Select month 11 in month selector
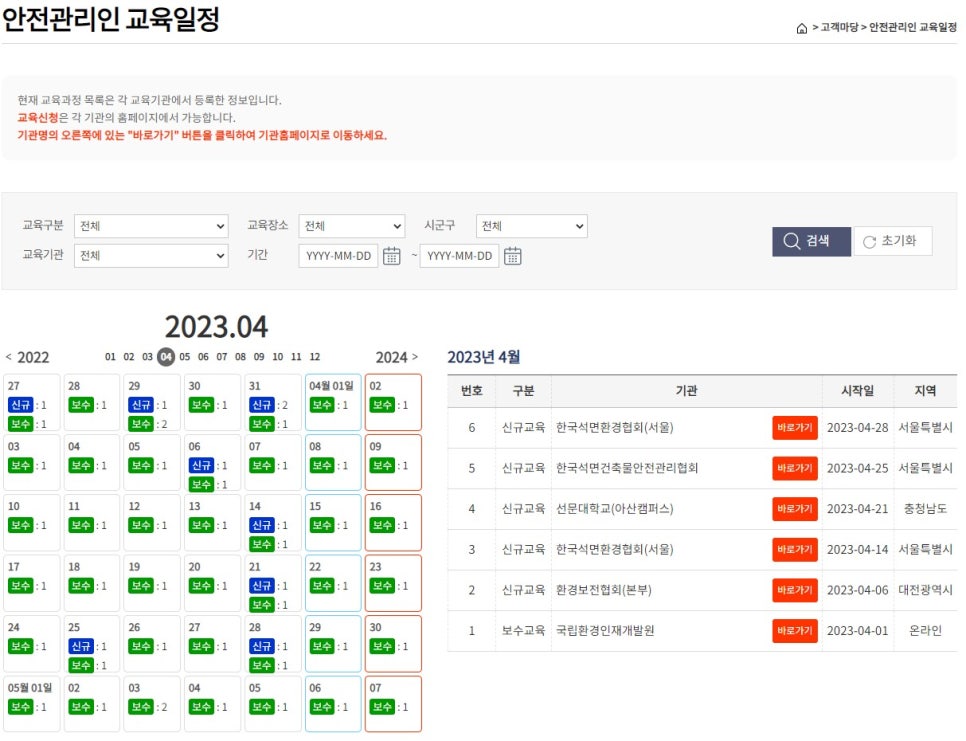This screenshot has width=966, height=741. pyautogui.click(x=296, y=357)
